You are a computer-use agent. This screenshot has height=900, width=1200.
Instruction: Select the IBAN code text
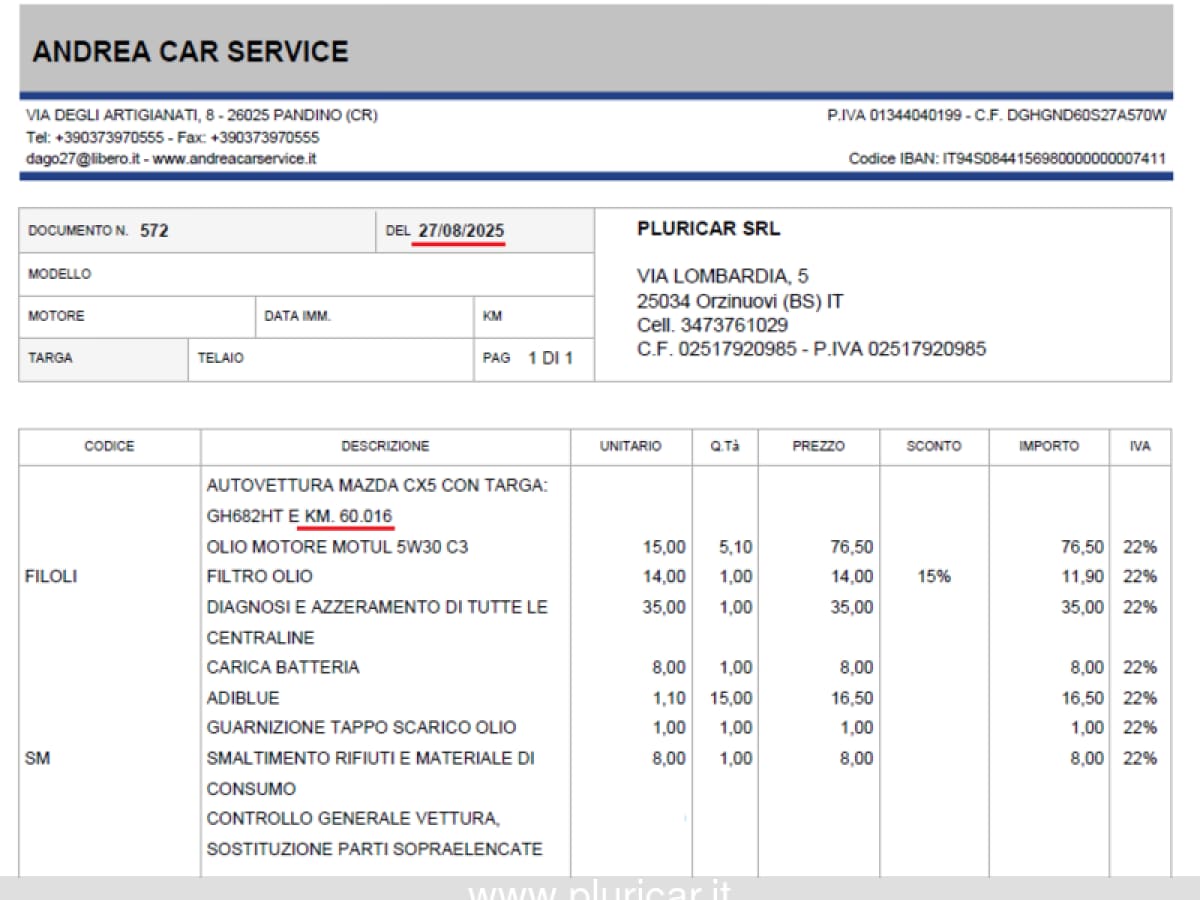coord(1054,159)
